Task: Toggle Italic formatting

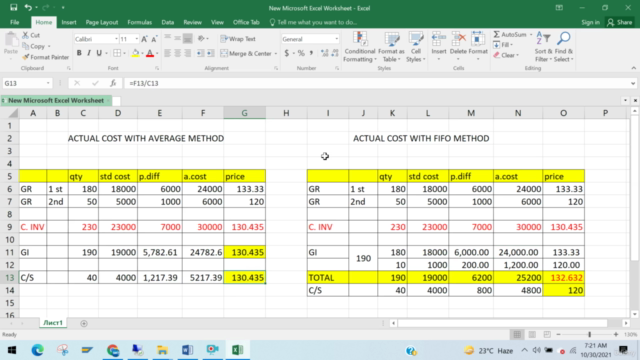Action: click(x=89, y=53)
